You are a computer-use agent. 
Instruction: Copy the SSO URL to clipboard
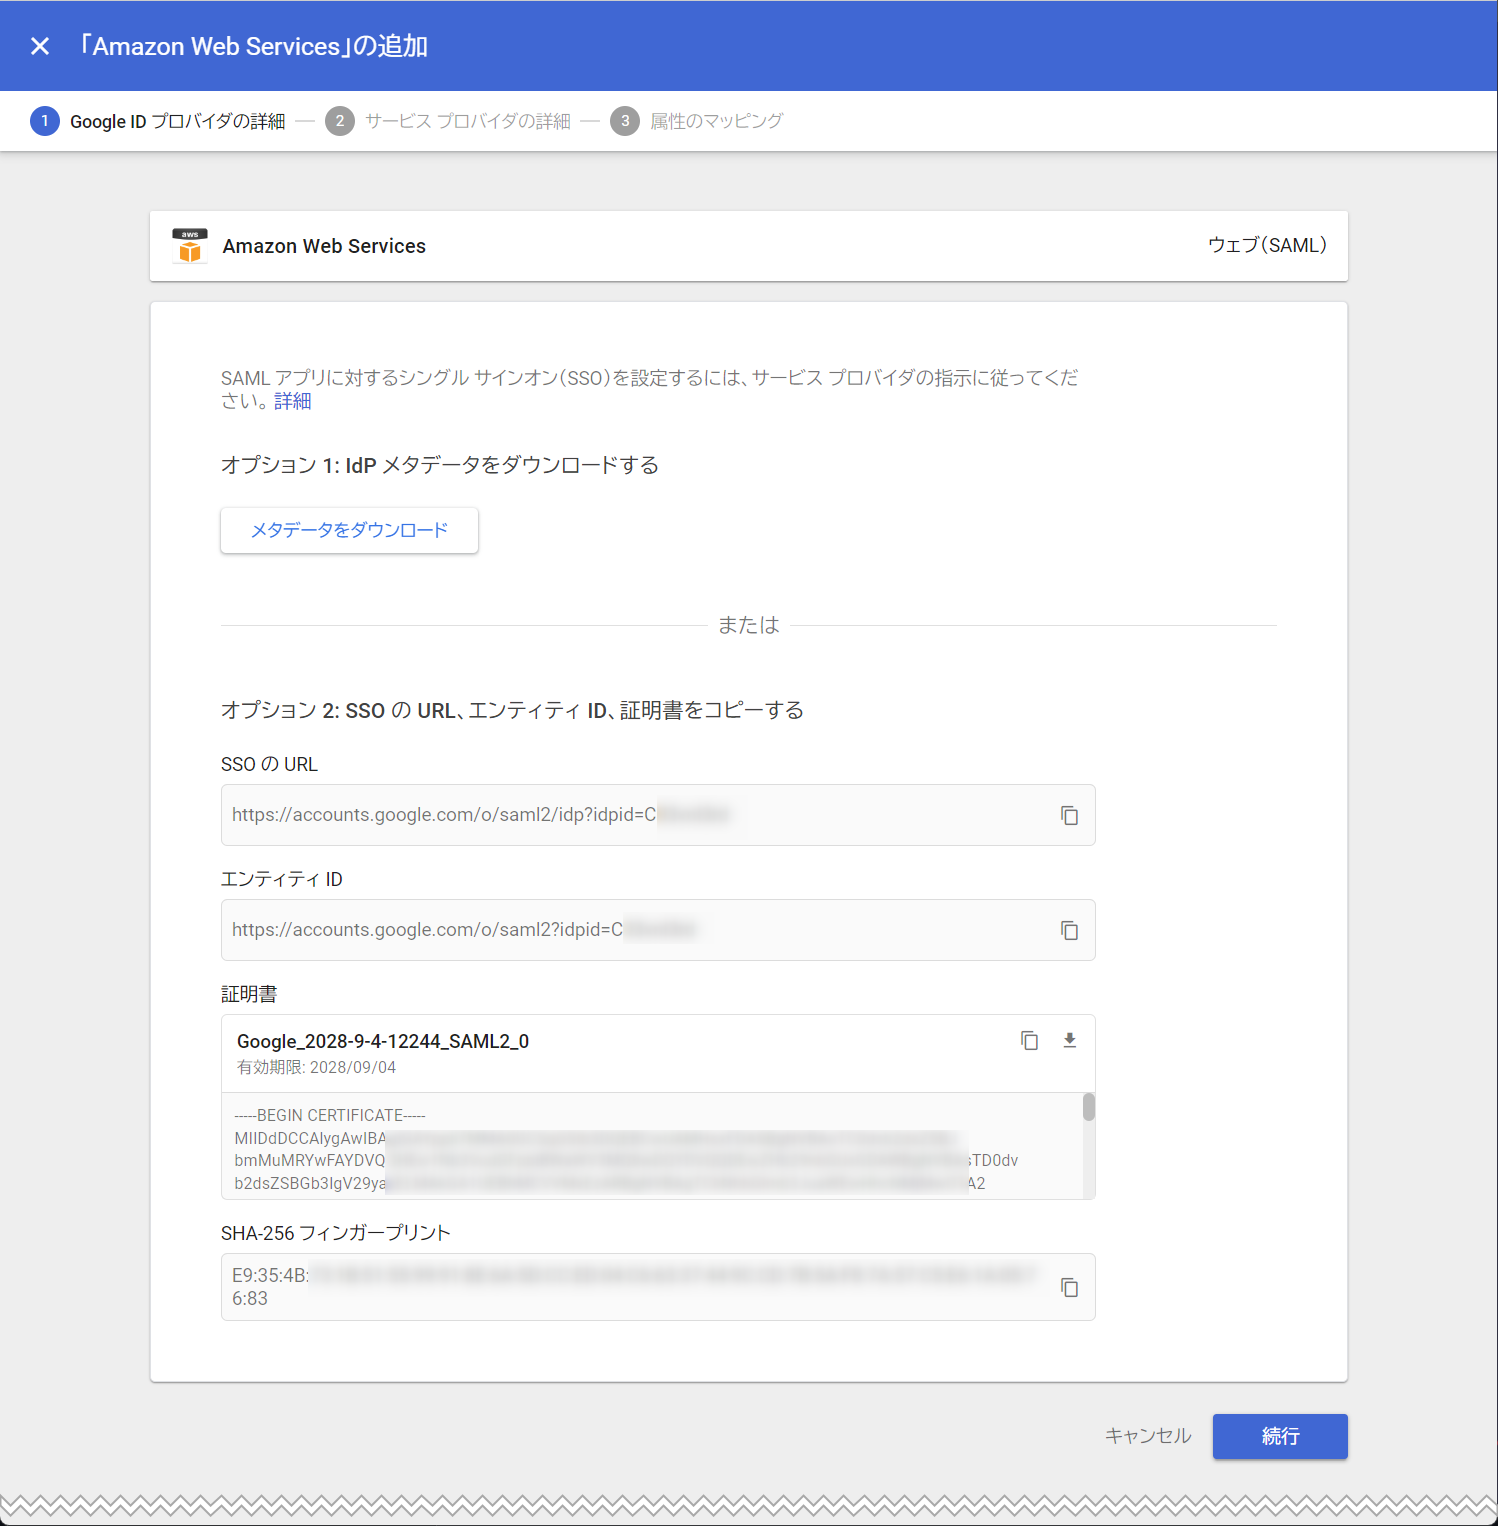click(1069, 815)
